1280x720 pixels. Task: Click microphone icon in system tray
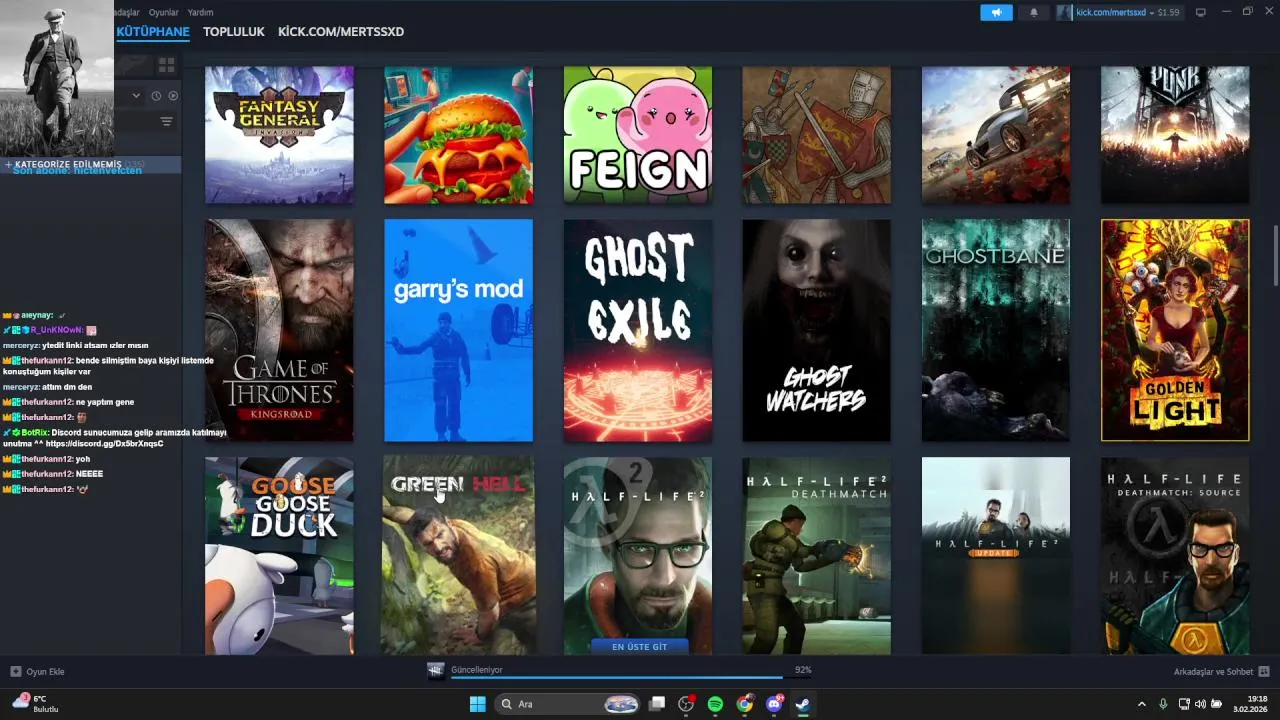1163,704
